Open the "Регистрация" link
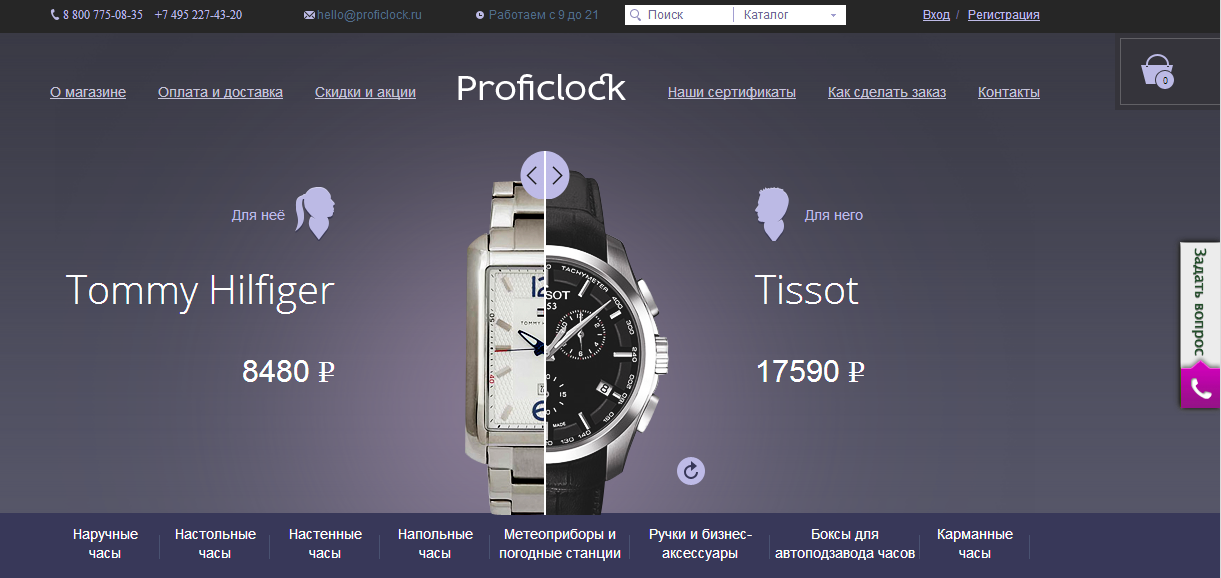 [x=1003, y=15]
